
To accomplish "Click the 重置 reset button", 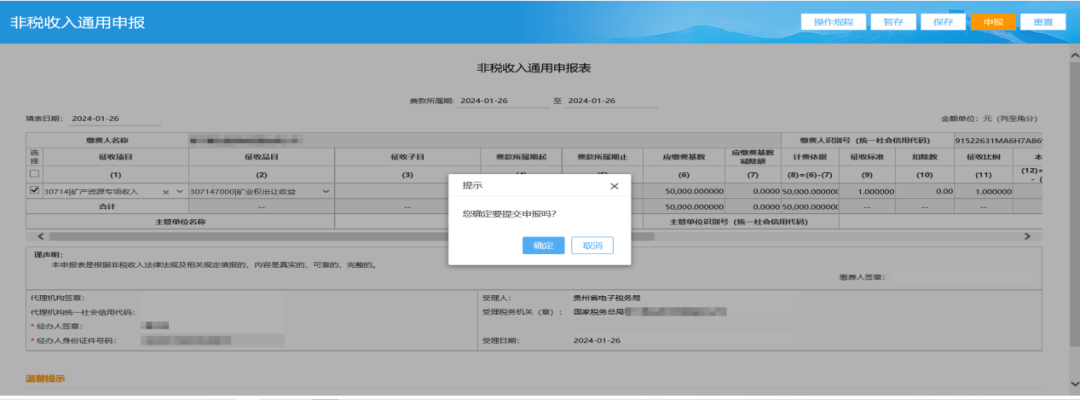I will pos(1043,22).
